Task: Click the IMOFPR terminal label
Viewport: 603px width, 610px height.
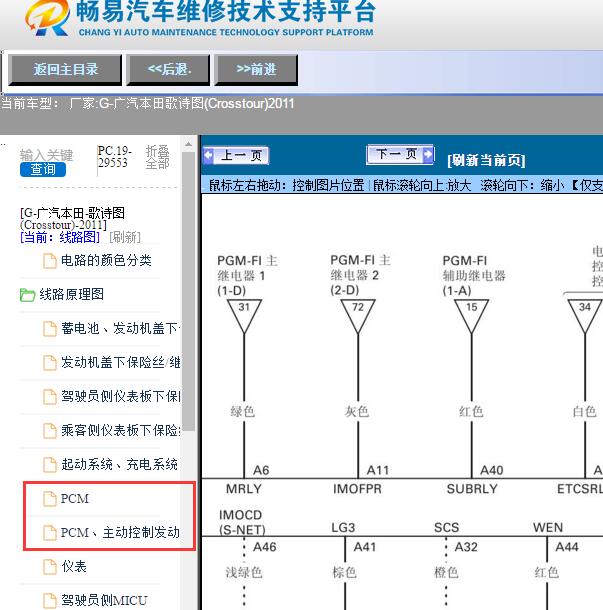Action: click(357, 489)
